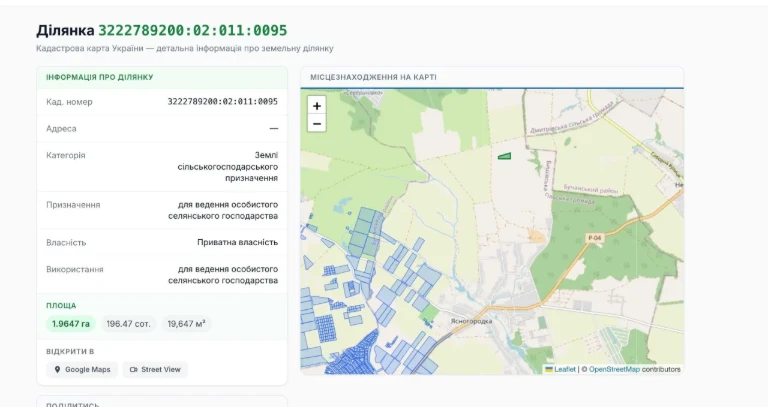This screenshot has width=768, height=407.
Task: Click the 19,647 м² area badge
Action: 187,324
